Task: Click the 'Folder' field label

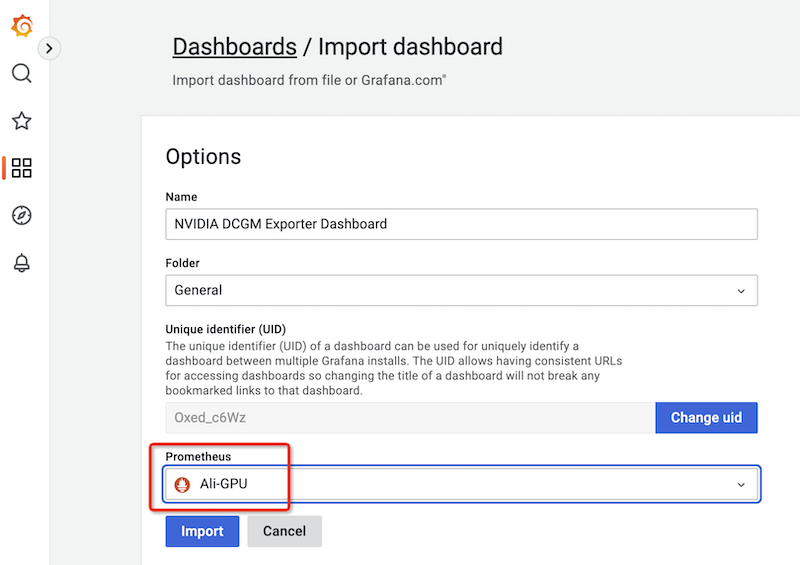Action: [182, 263]
